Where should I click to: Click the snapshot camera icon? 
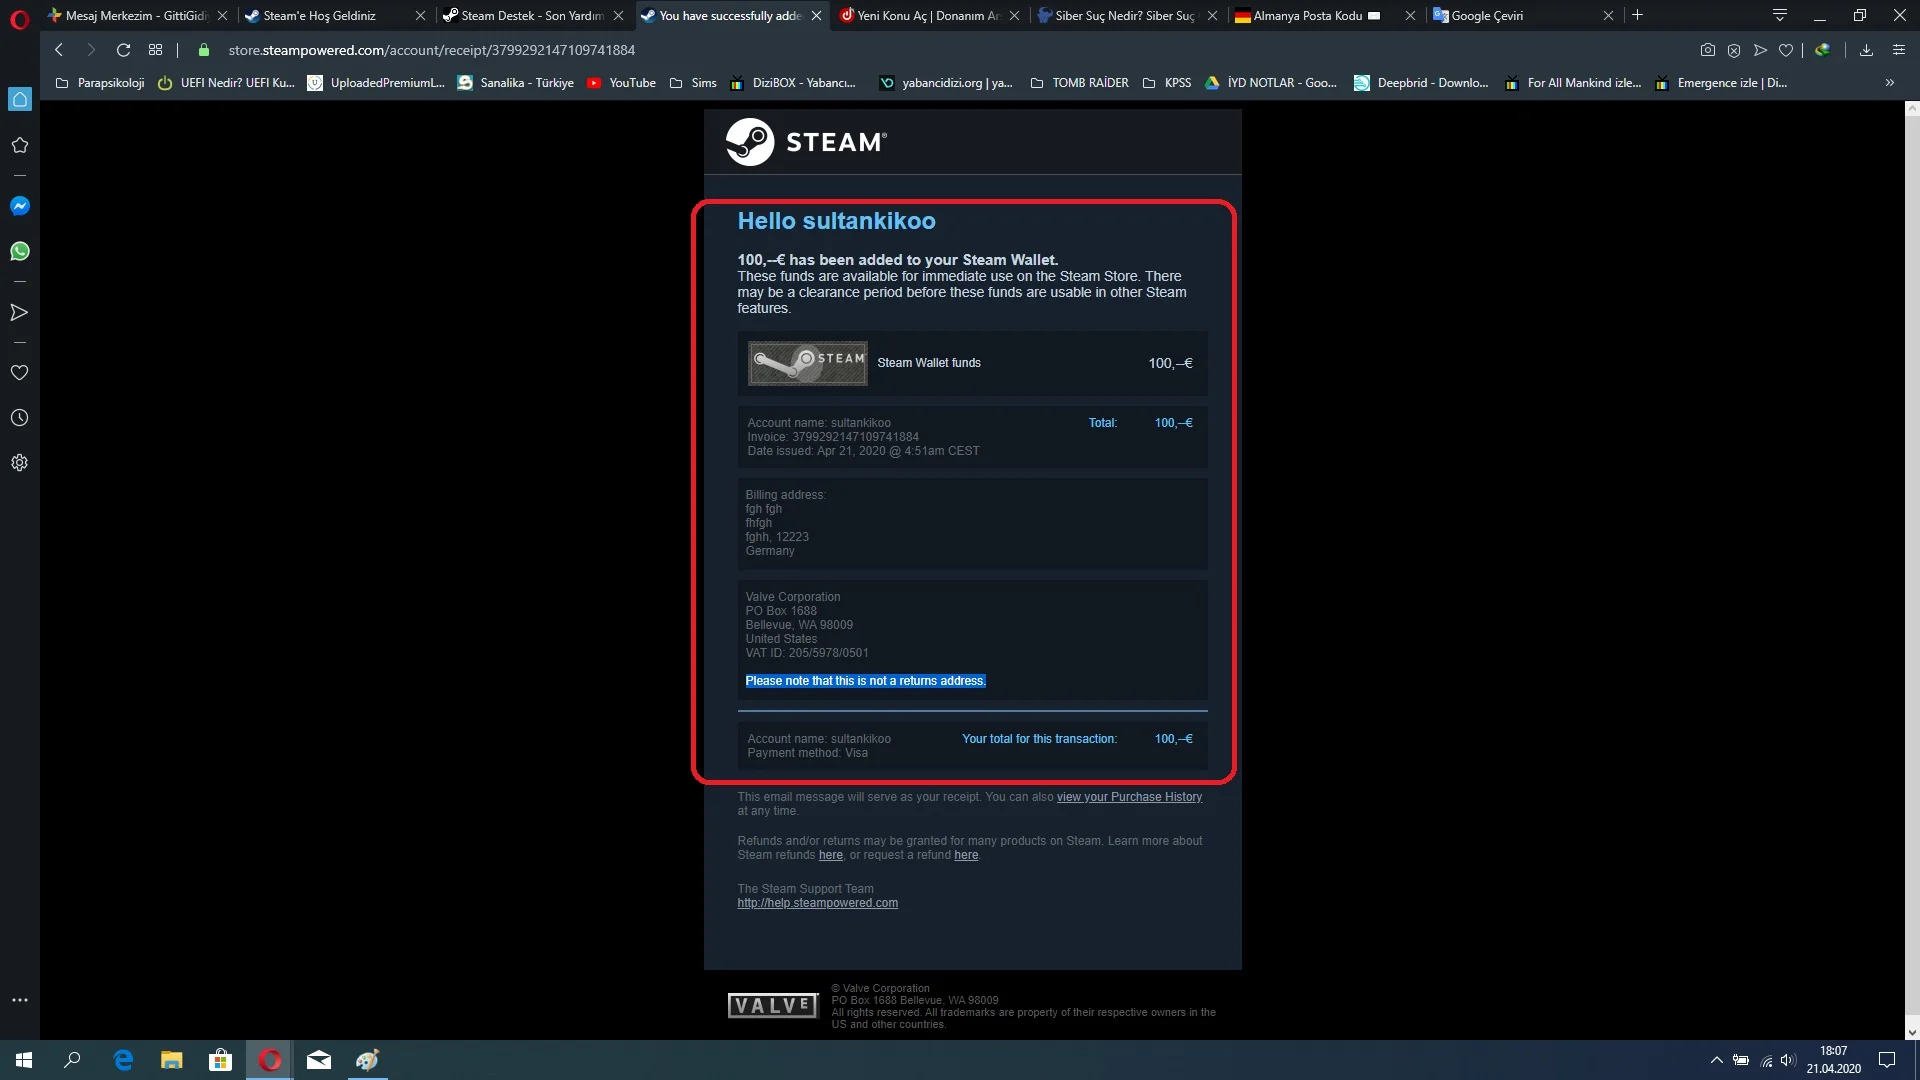1708,50
